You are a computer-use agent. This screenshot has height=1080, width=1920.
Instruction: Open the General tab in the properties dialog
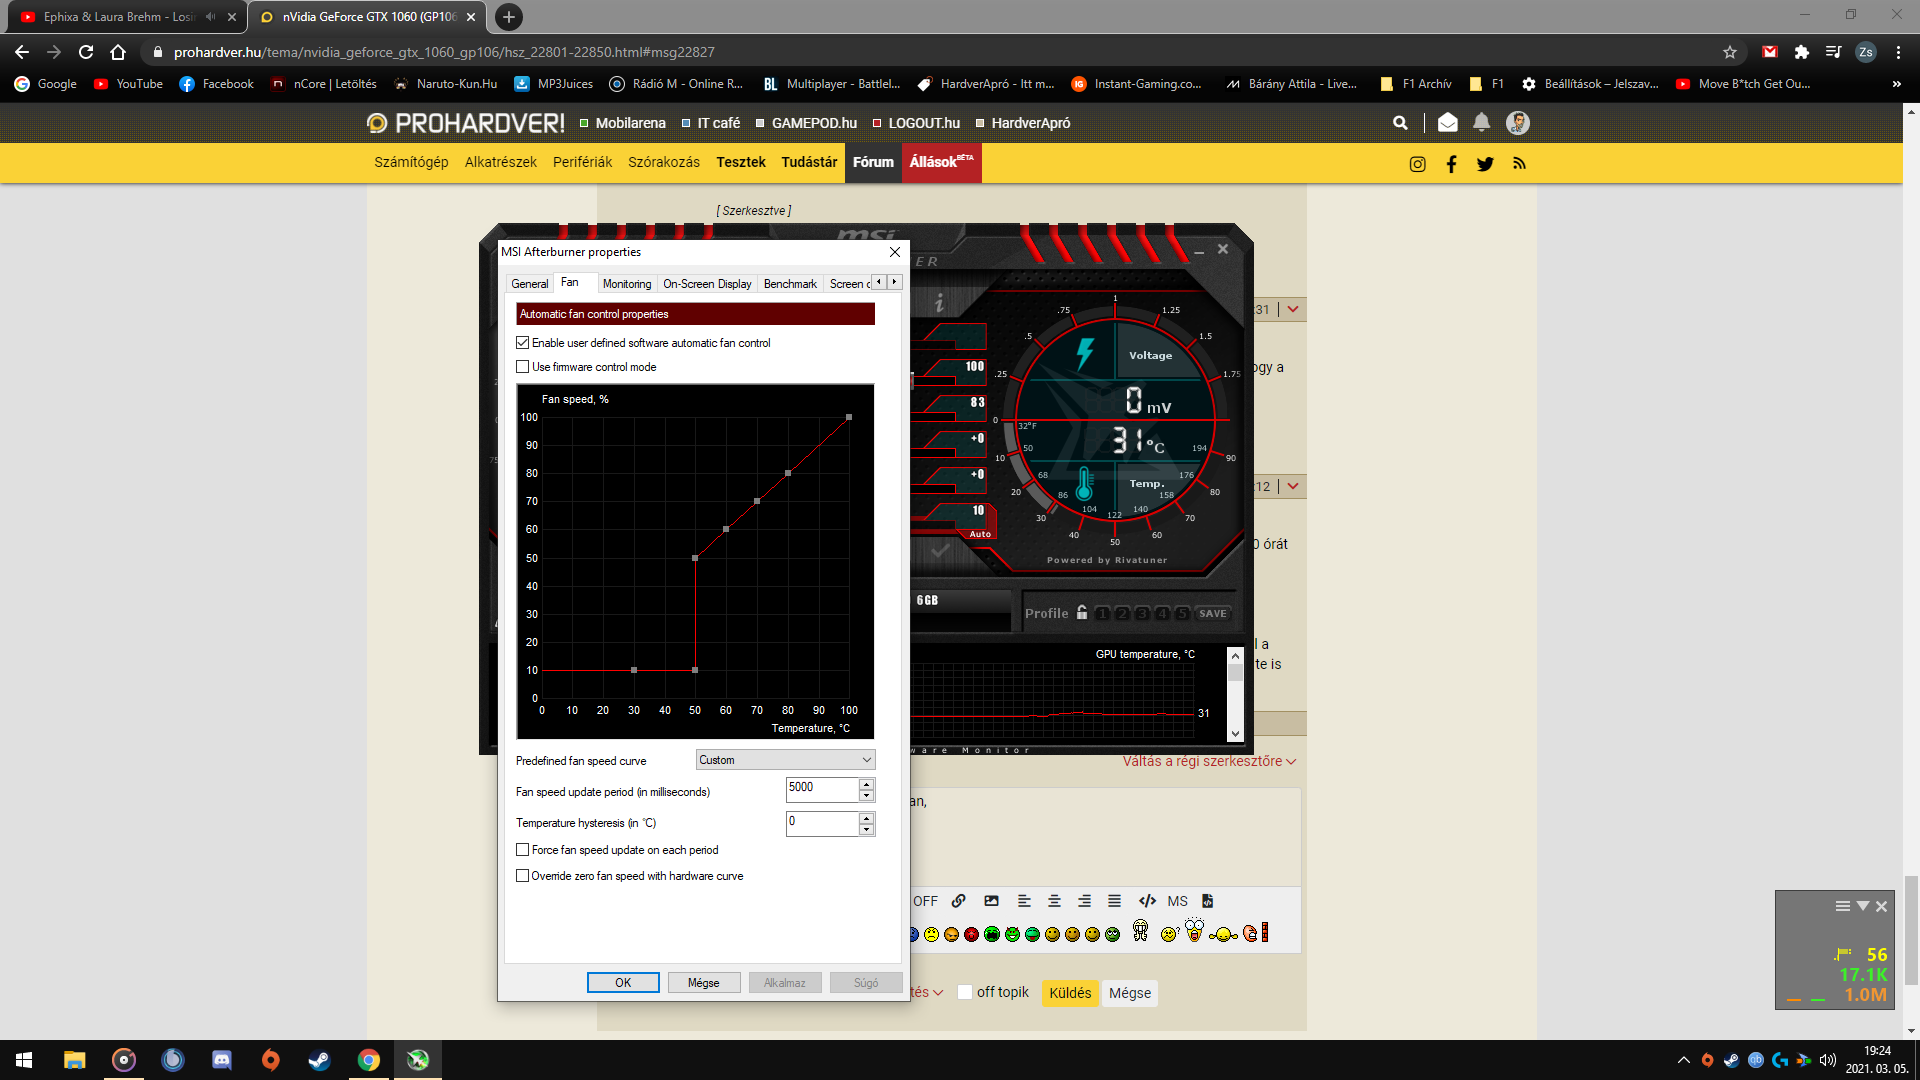[x=530, y=284]
